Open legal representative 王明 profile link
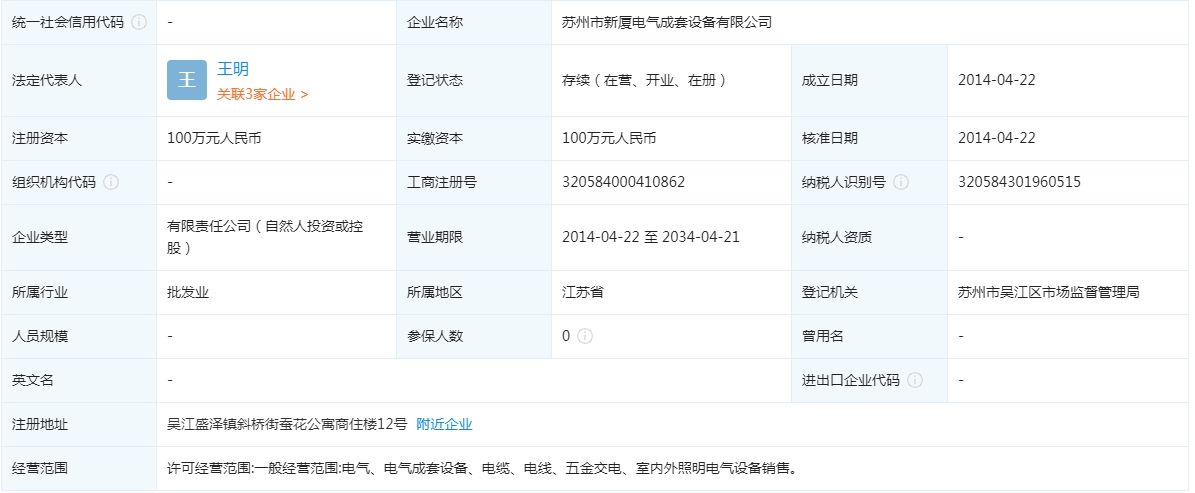1195x493 pixels. point(233,69)
